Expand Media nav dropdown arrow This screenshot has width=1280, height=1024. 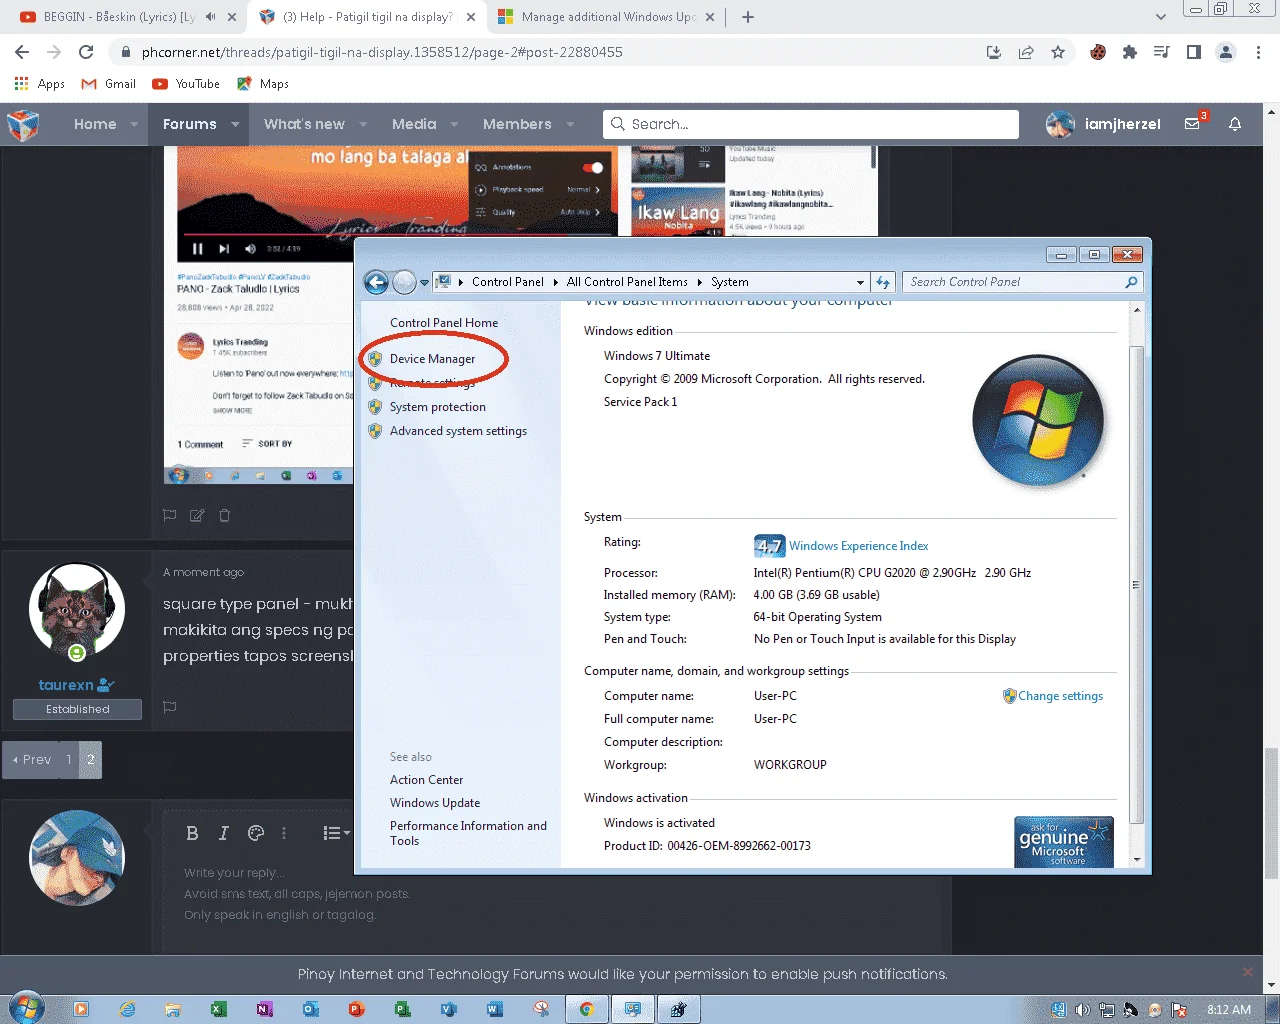click(455, 125)
